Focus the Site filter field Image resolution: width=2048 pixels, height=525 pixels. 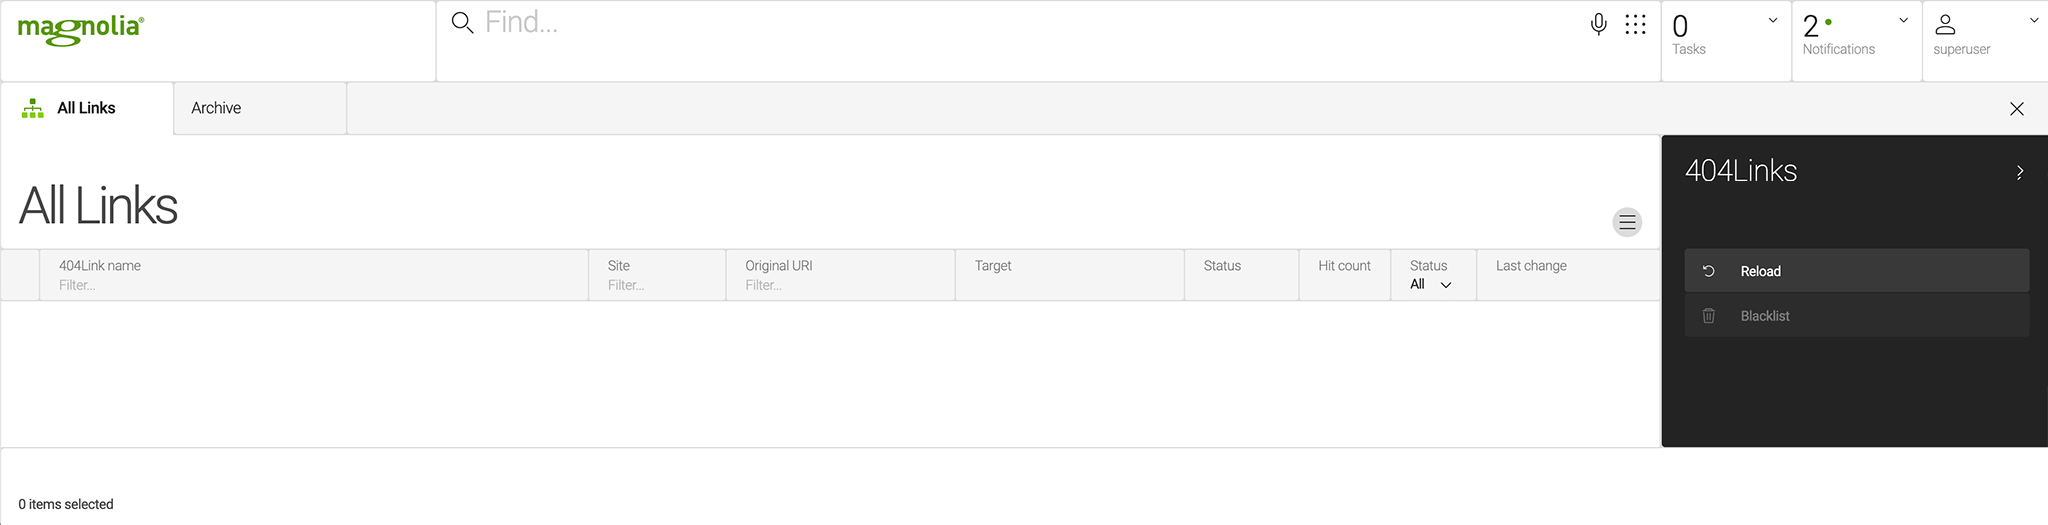click(x=660, y=285)
